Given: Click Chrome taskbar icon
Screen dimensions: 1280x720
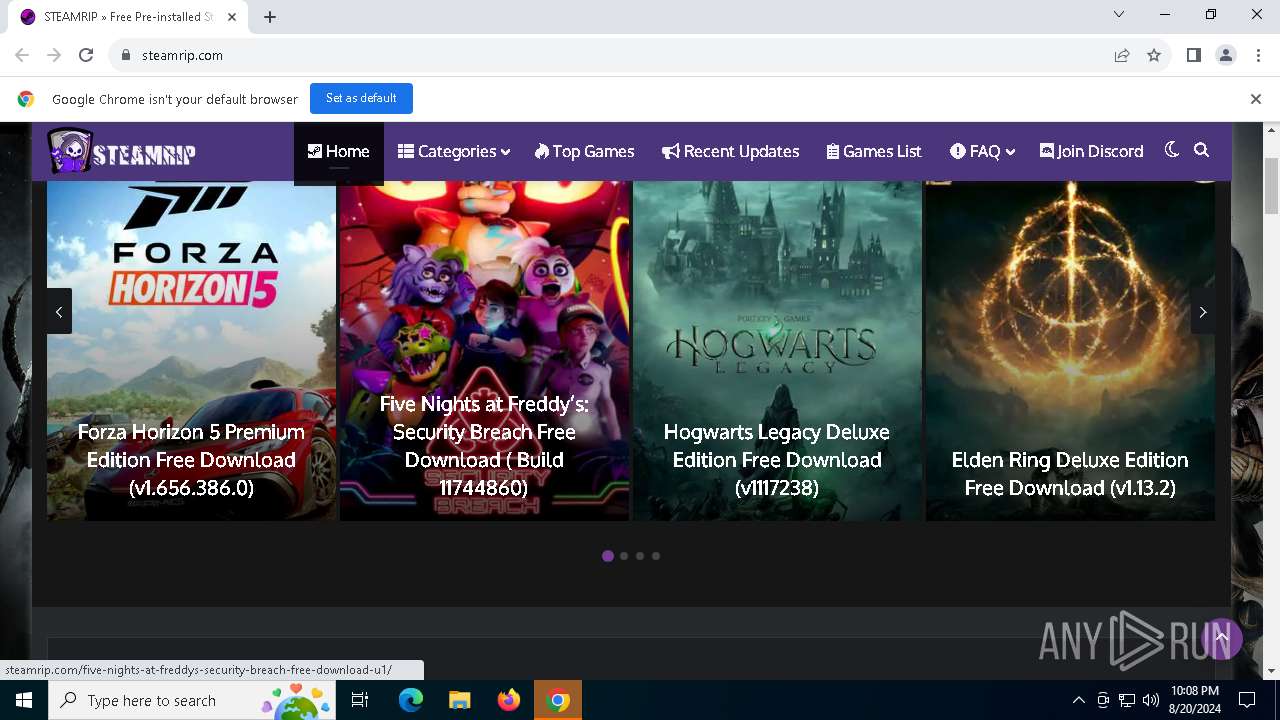Looking at the screenshot, I should pos(559,700).
